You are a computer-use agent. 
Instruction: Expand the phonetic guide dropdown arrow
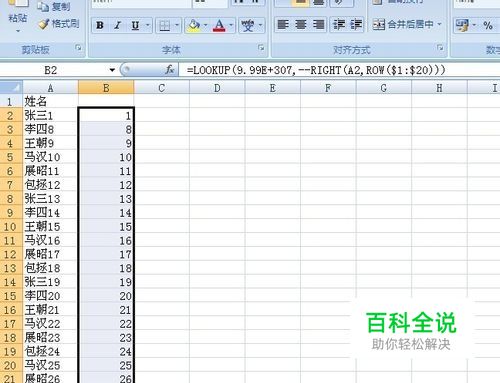(x=260, y=25)
